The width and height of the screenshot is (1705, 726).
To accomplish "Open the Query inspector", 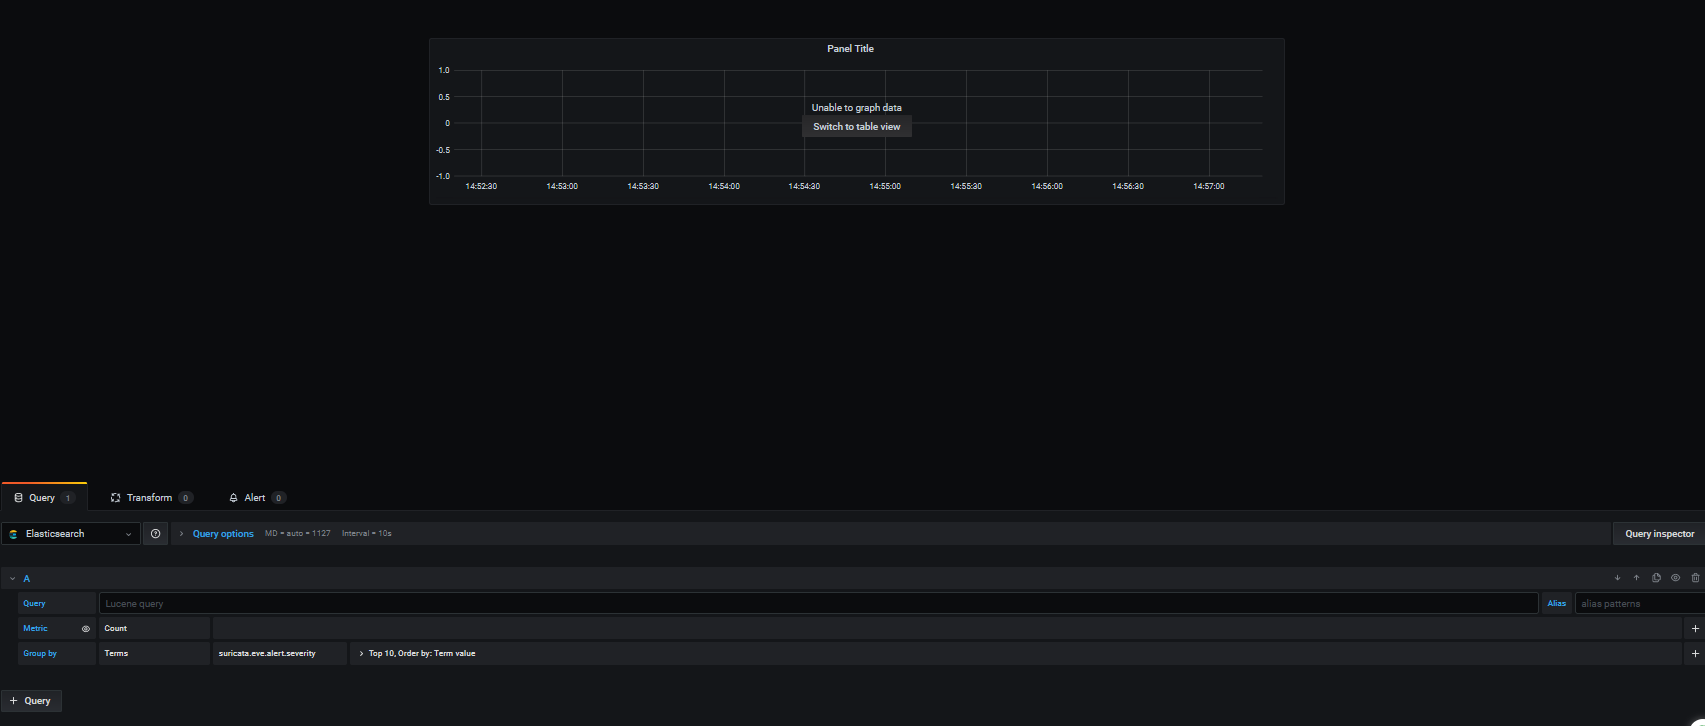I will pos(1659,534).
